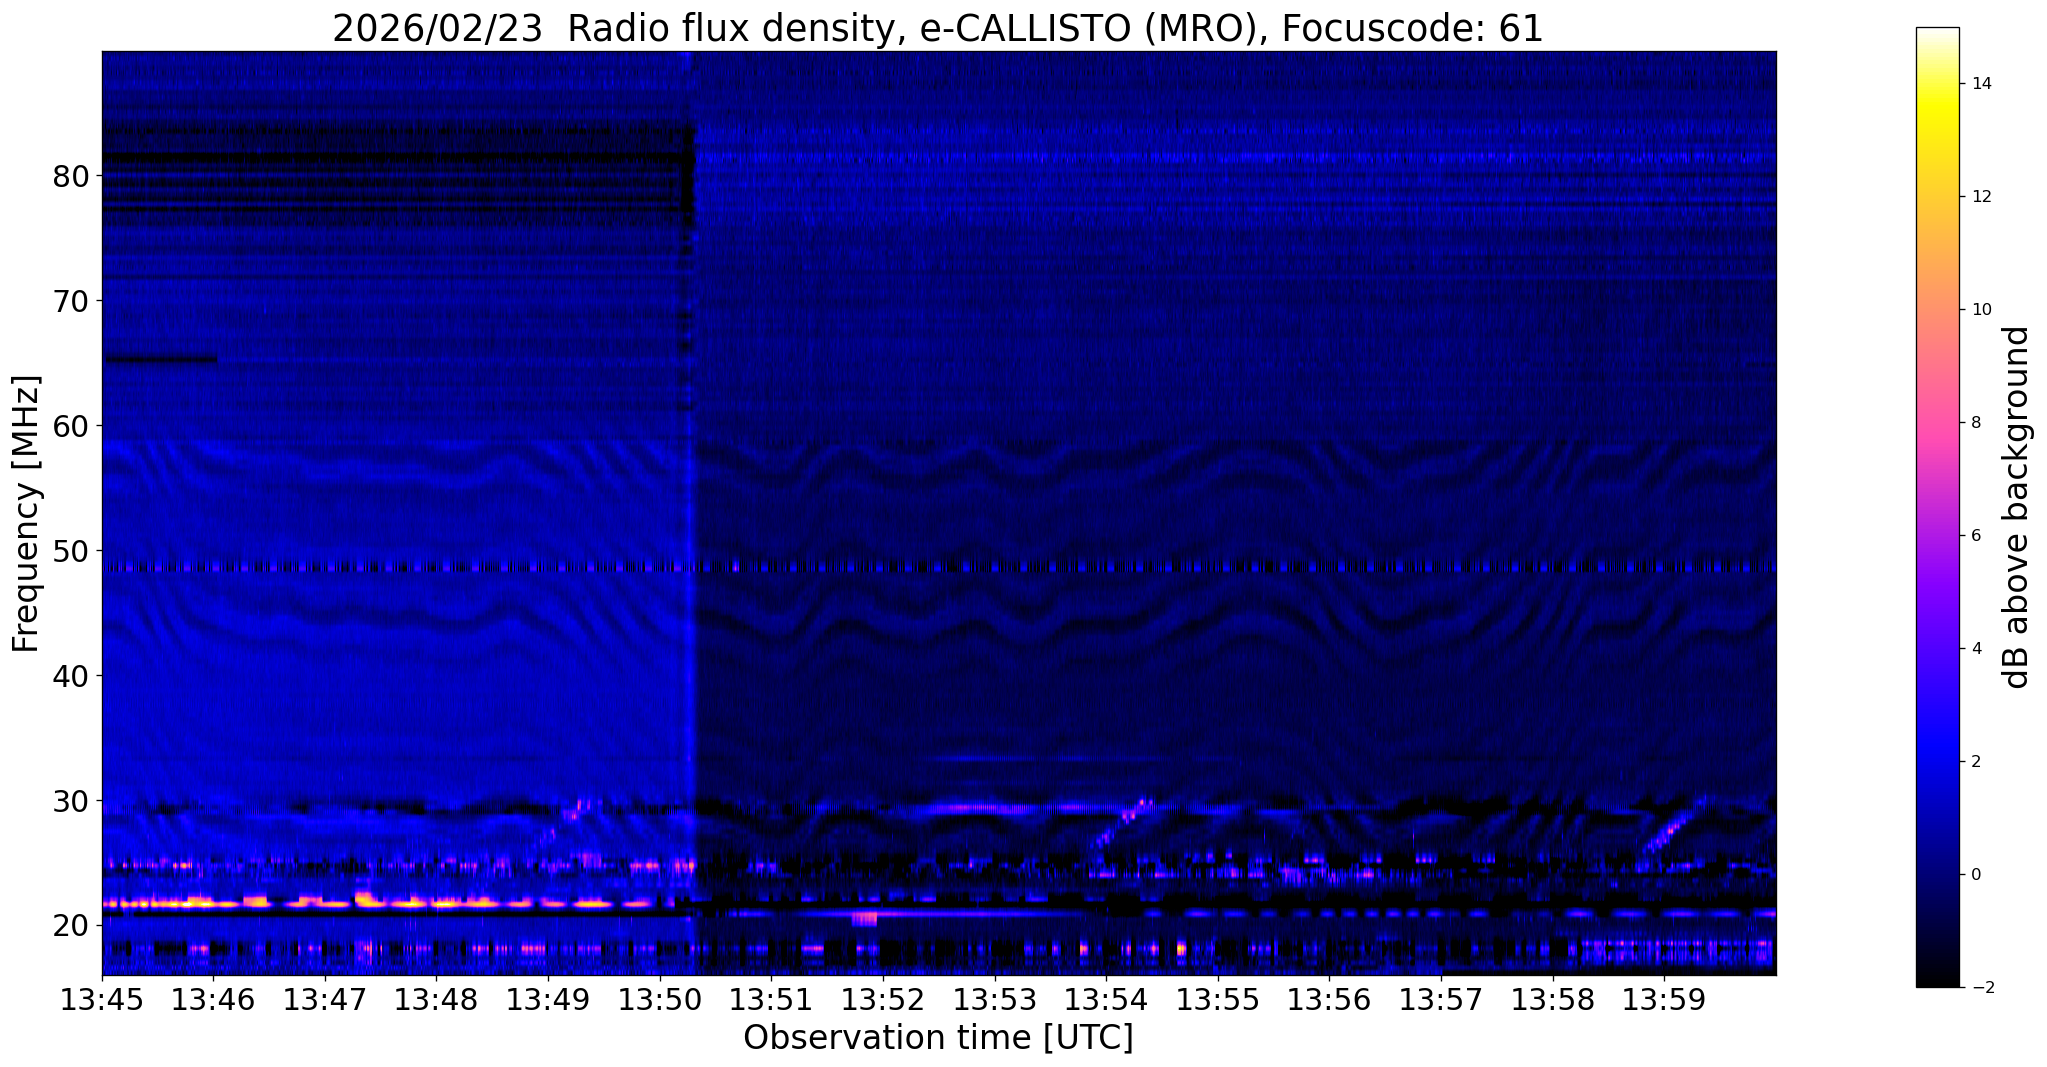Select the 13:47 time tick label

(325, 1000)
